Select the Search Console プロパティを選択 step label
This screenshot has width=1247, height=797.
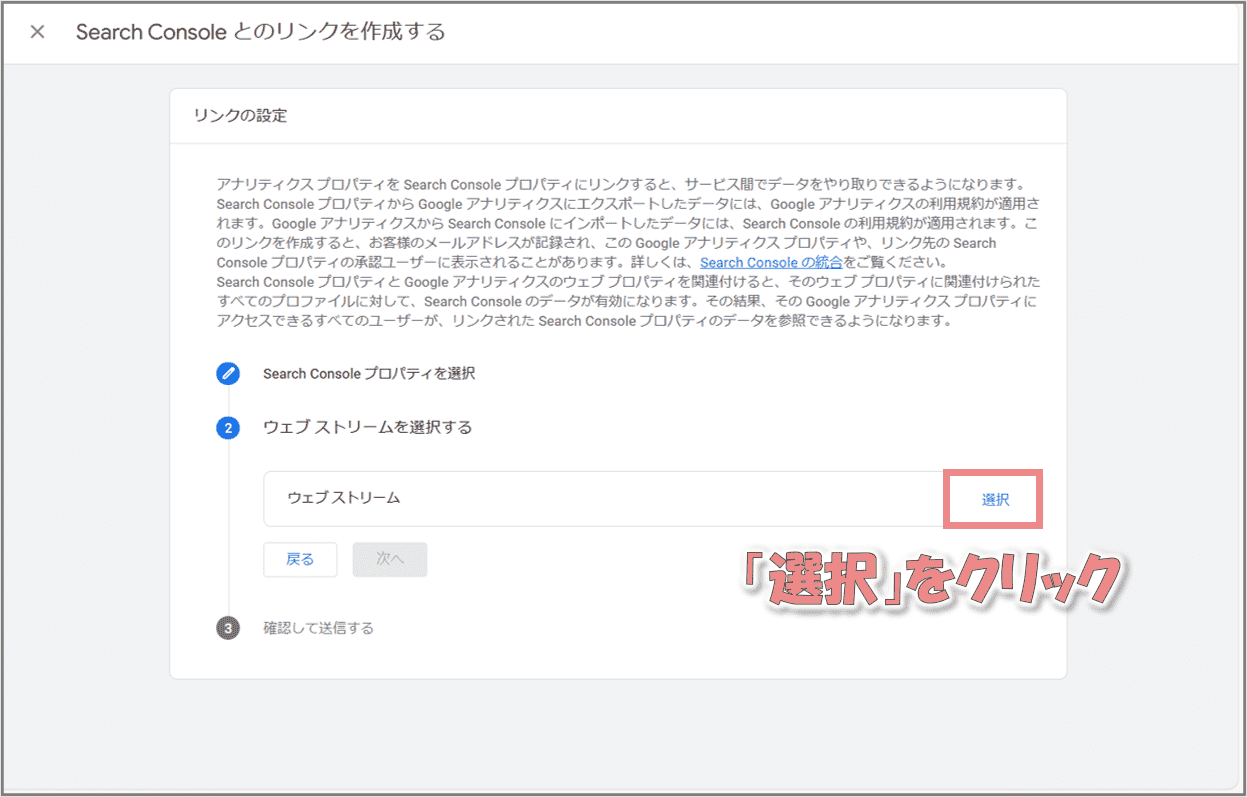click(368, 374)
